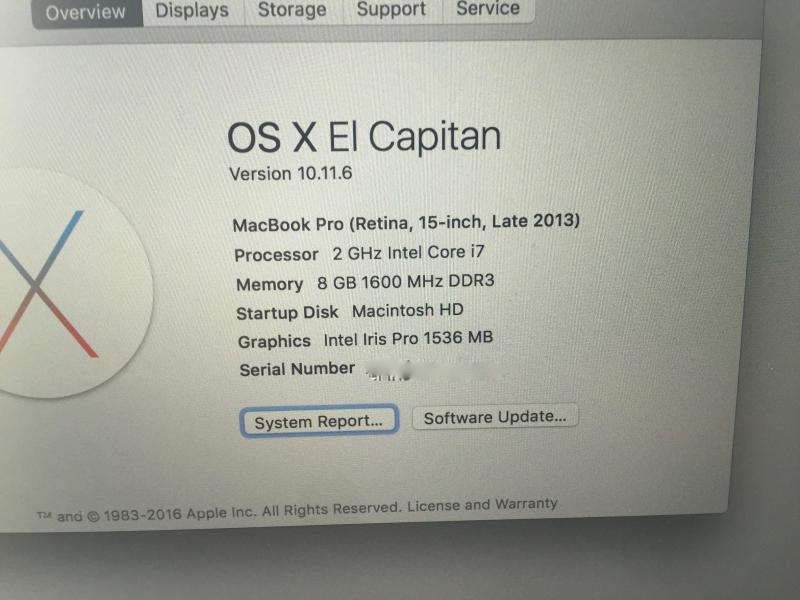This screenshot has height=600, width=800.
Task: Click the blurred serial number value
Action: click(436, 371)
